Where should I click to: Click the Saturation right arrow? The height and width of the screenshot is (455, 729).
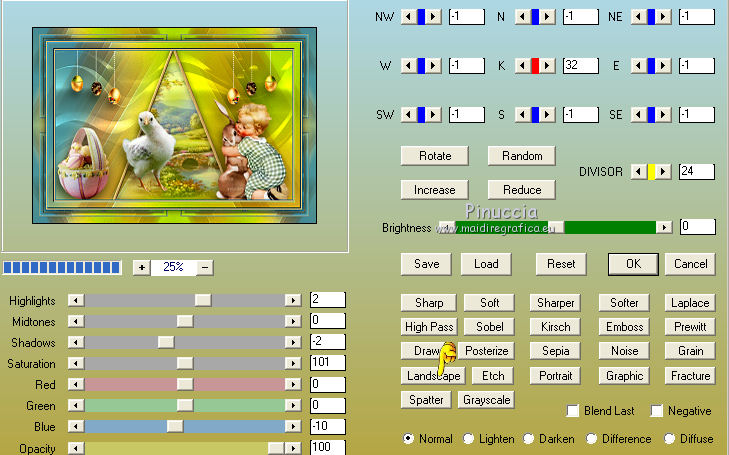point(293,363)
